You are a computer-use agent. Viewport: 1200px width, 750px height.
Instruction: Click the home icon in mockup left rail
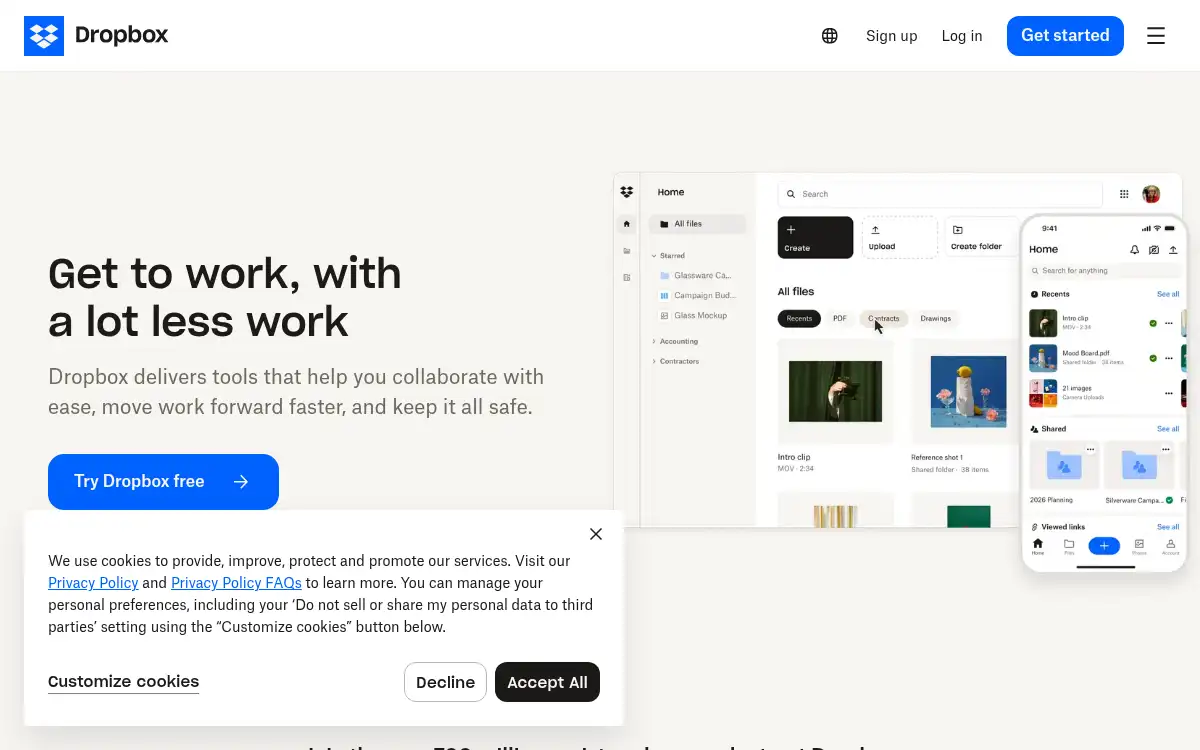point(627,225)
